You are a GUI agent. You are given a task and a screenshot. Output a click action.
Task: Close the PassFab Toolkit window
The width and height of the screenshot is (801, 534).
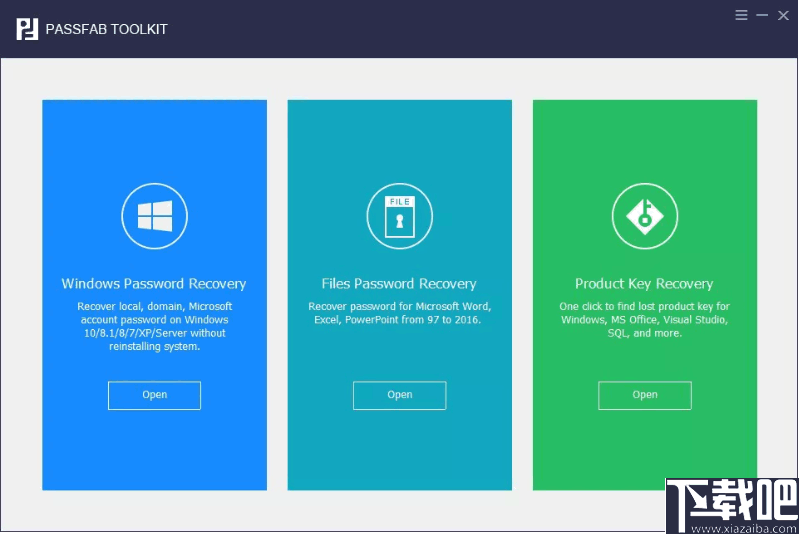[x=783, y=15]
